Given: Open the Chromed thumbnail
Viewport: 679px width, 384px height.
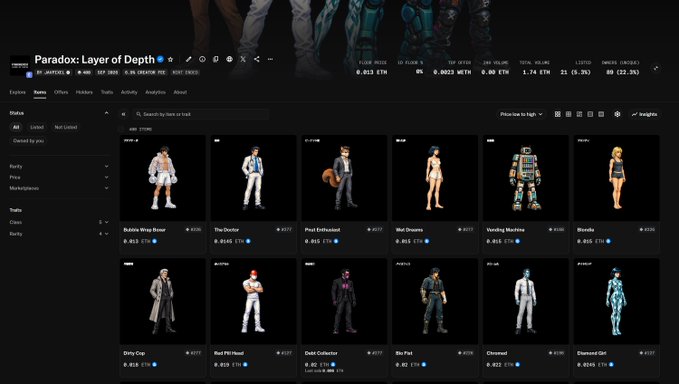Looking at the screenshot, I should [526, 301].
